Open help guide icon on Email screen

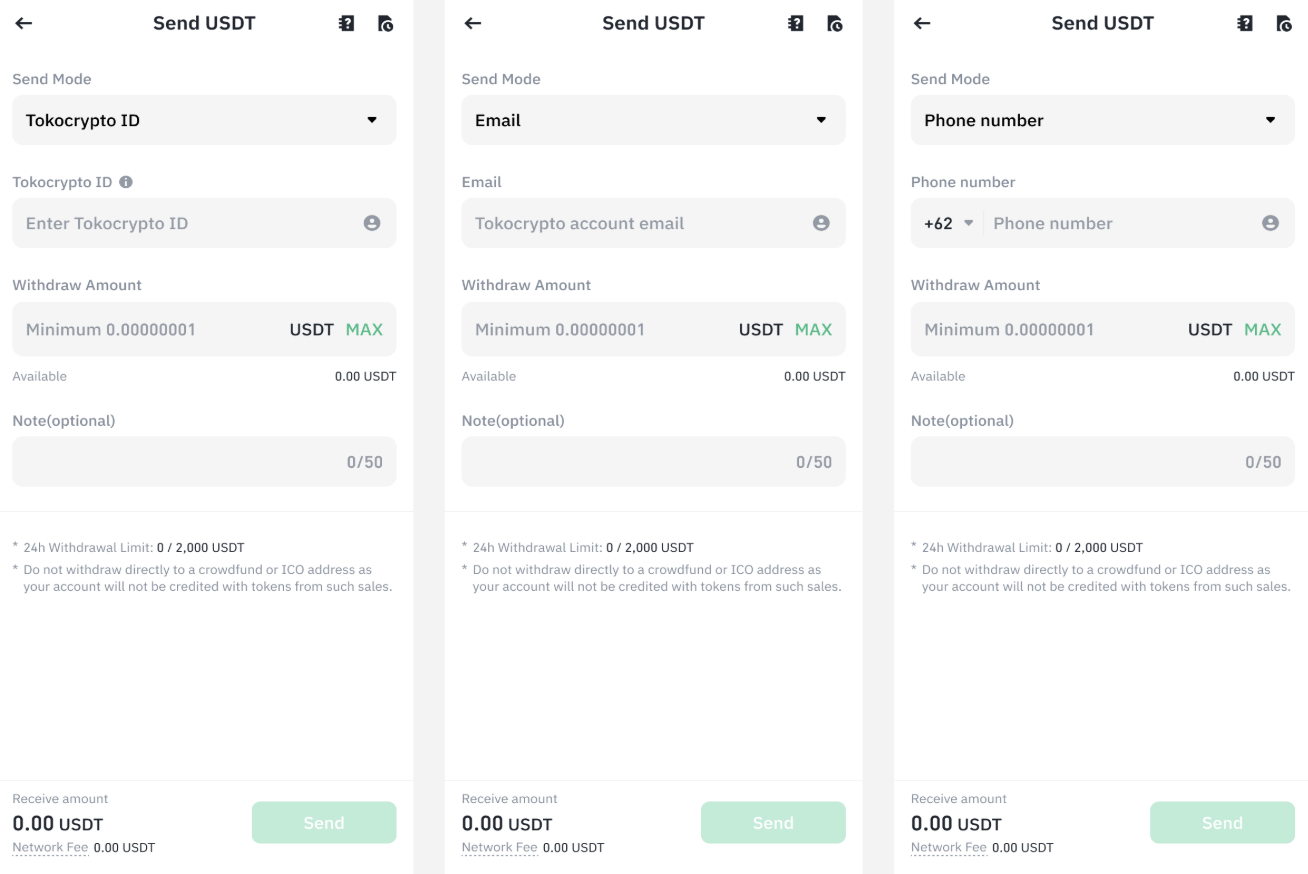tap(796, 23)
